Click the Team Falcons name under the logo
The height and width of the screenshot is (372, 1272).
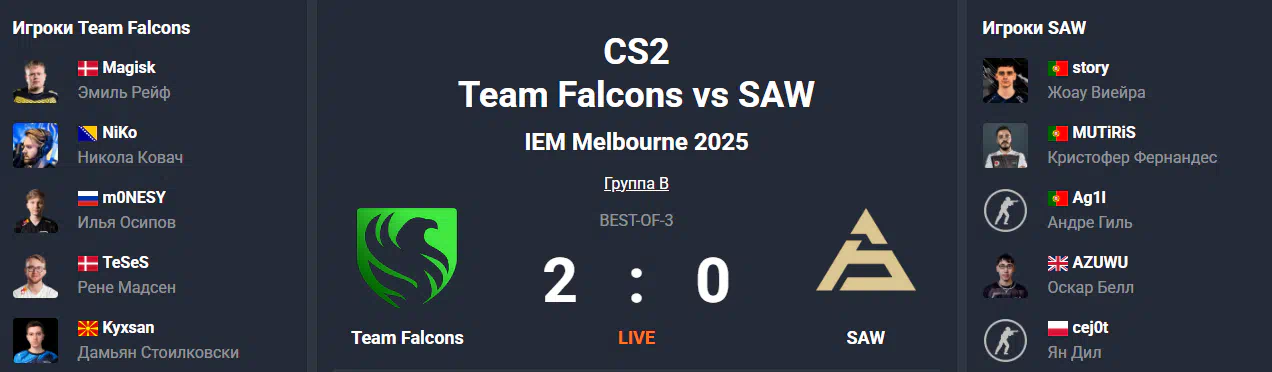click(407, 338)
